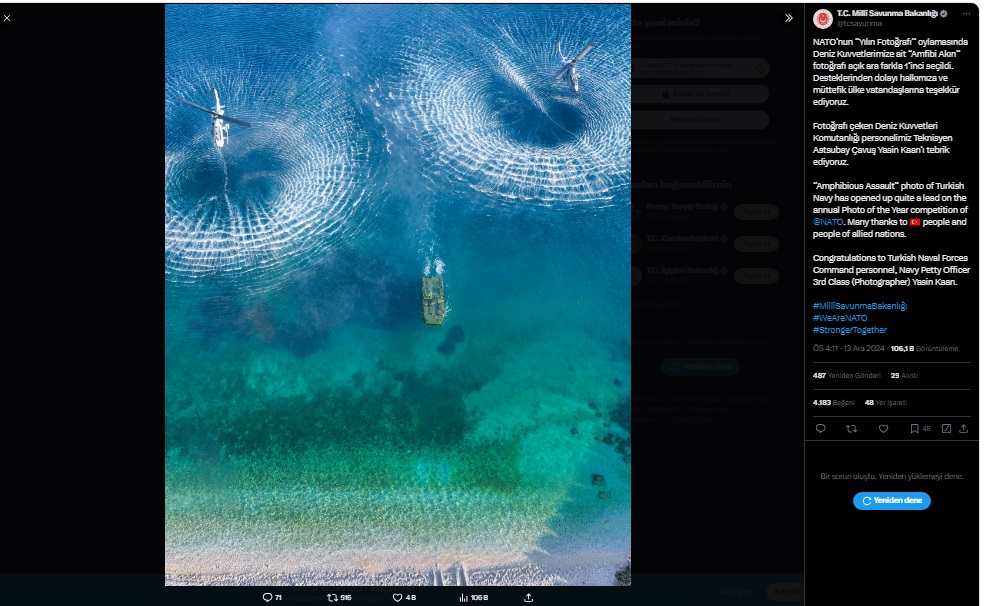
Task: Open view stats icon below the photo
Action: (464, 597)
